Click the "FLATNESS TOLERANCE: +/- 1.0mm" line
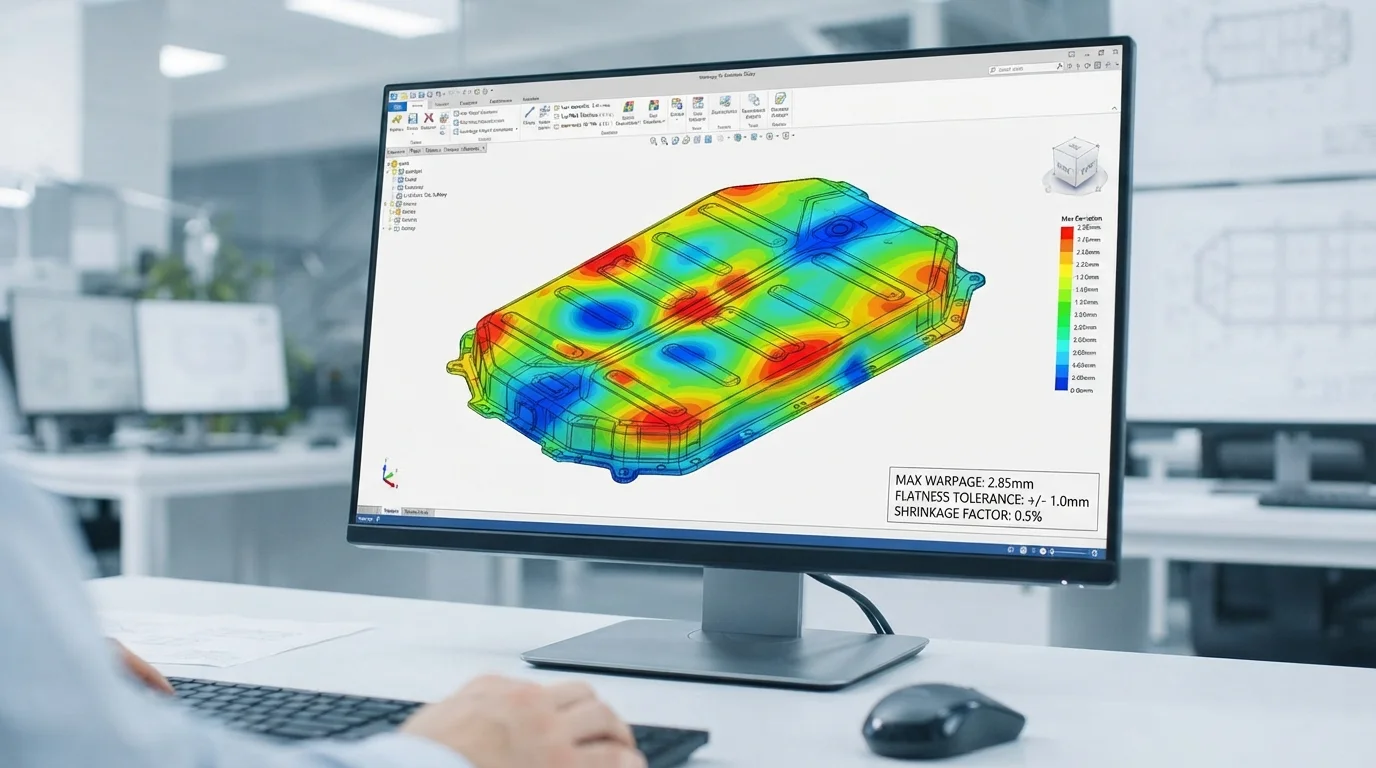 (x=992, y=500)
